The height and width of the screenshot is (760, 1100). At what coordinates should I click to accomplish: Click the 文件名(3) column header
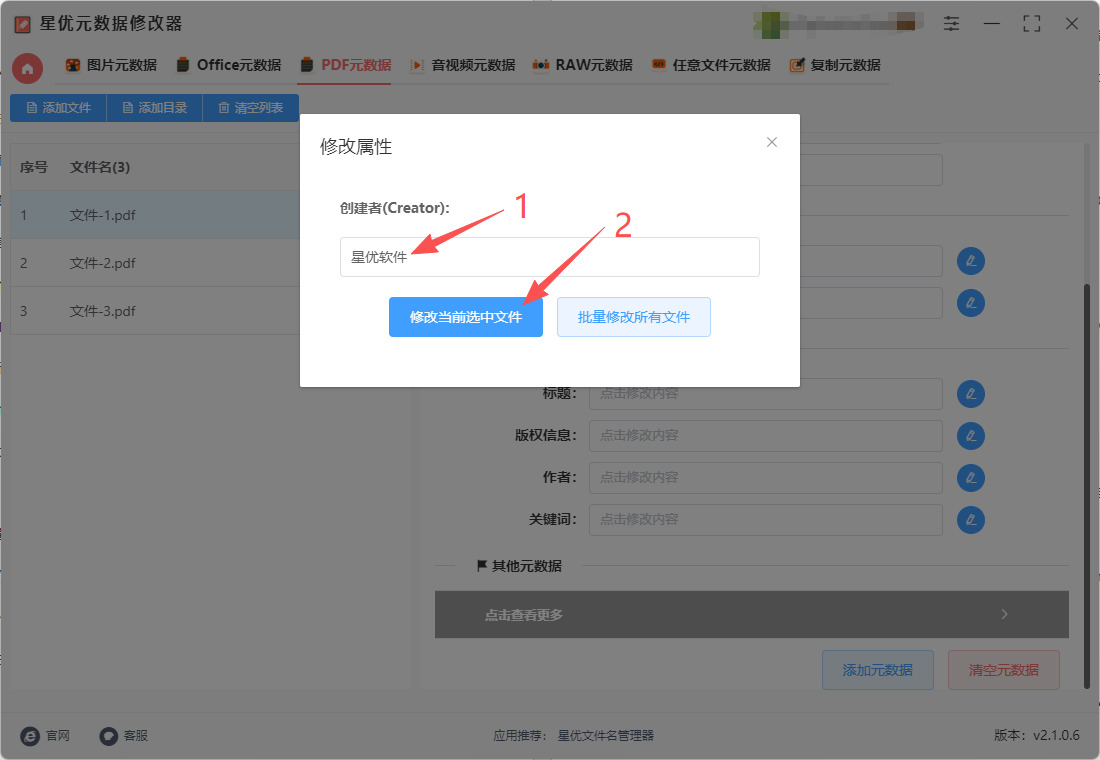100,167
